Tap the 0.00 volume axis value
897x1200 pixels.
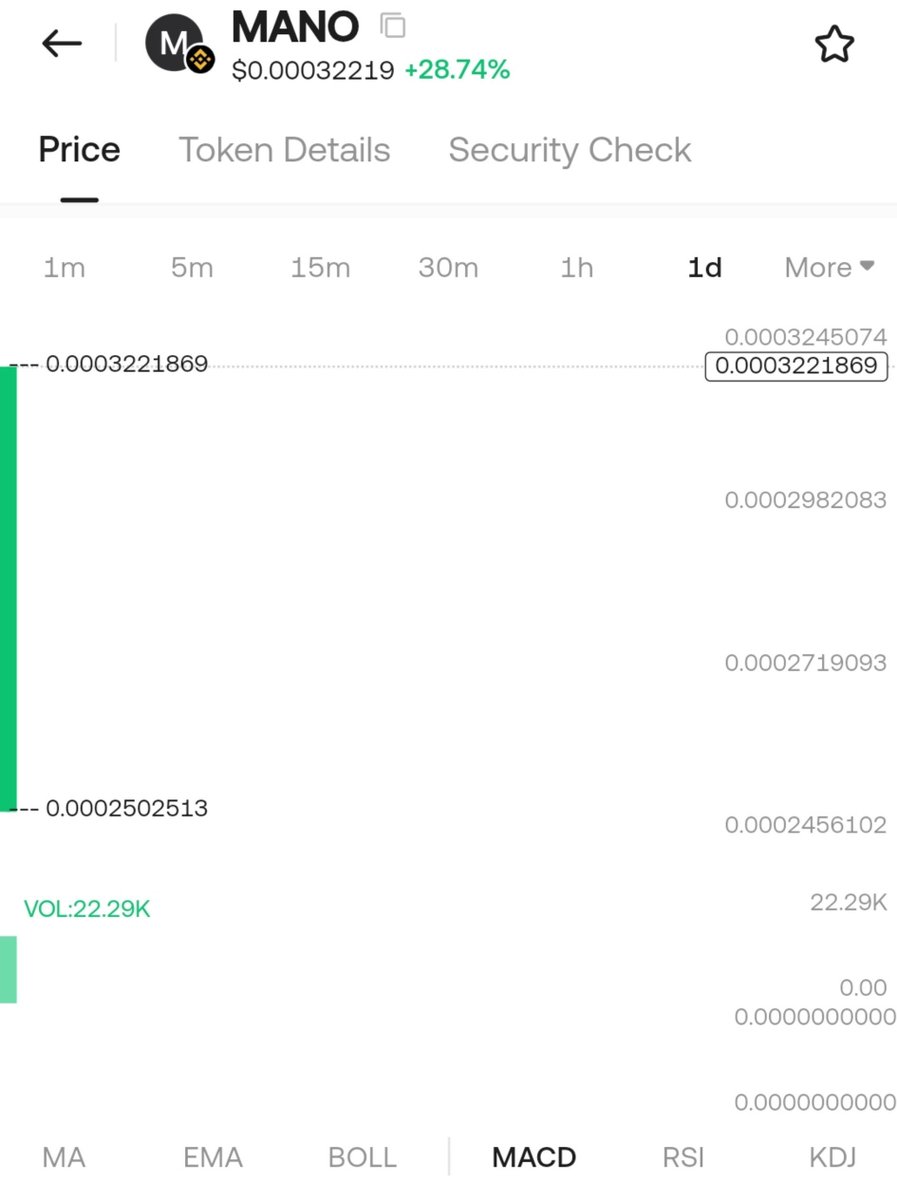pos(863,988)
